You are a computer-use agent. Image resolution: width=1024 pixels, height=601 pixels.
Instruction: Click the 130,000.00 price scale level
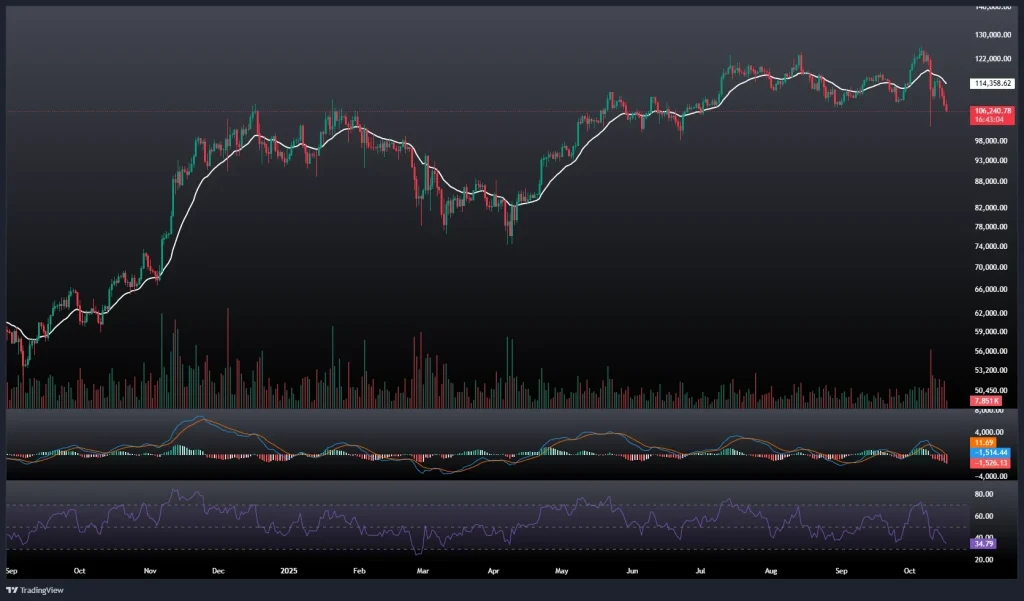[x=991, y=34]
